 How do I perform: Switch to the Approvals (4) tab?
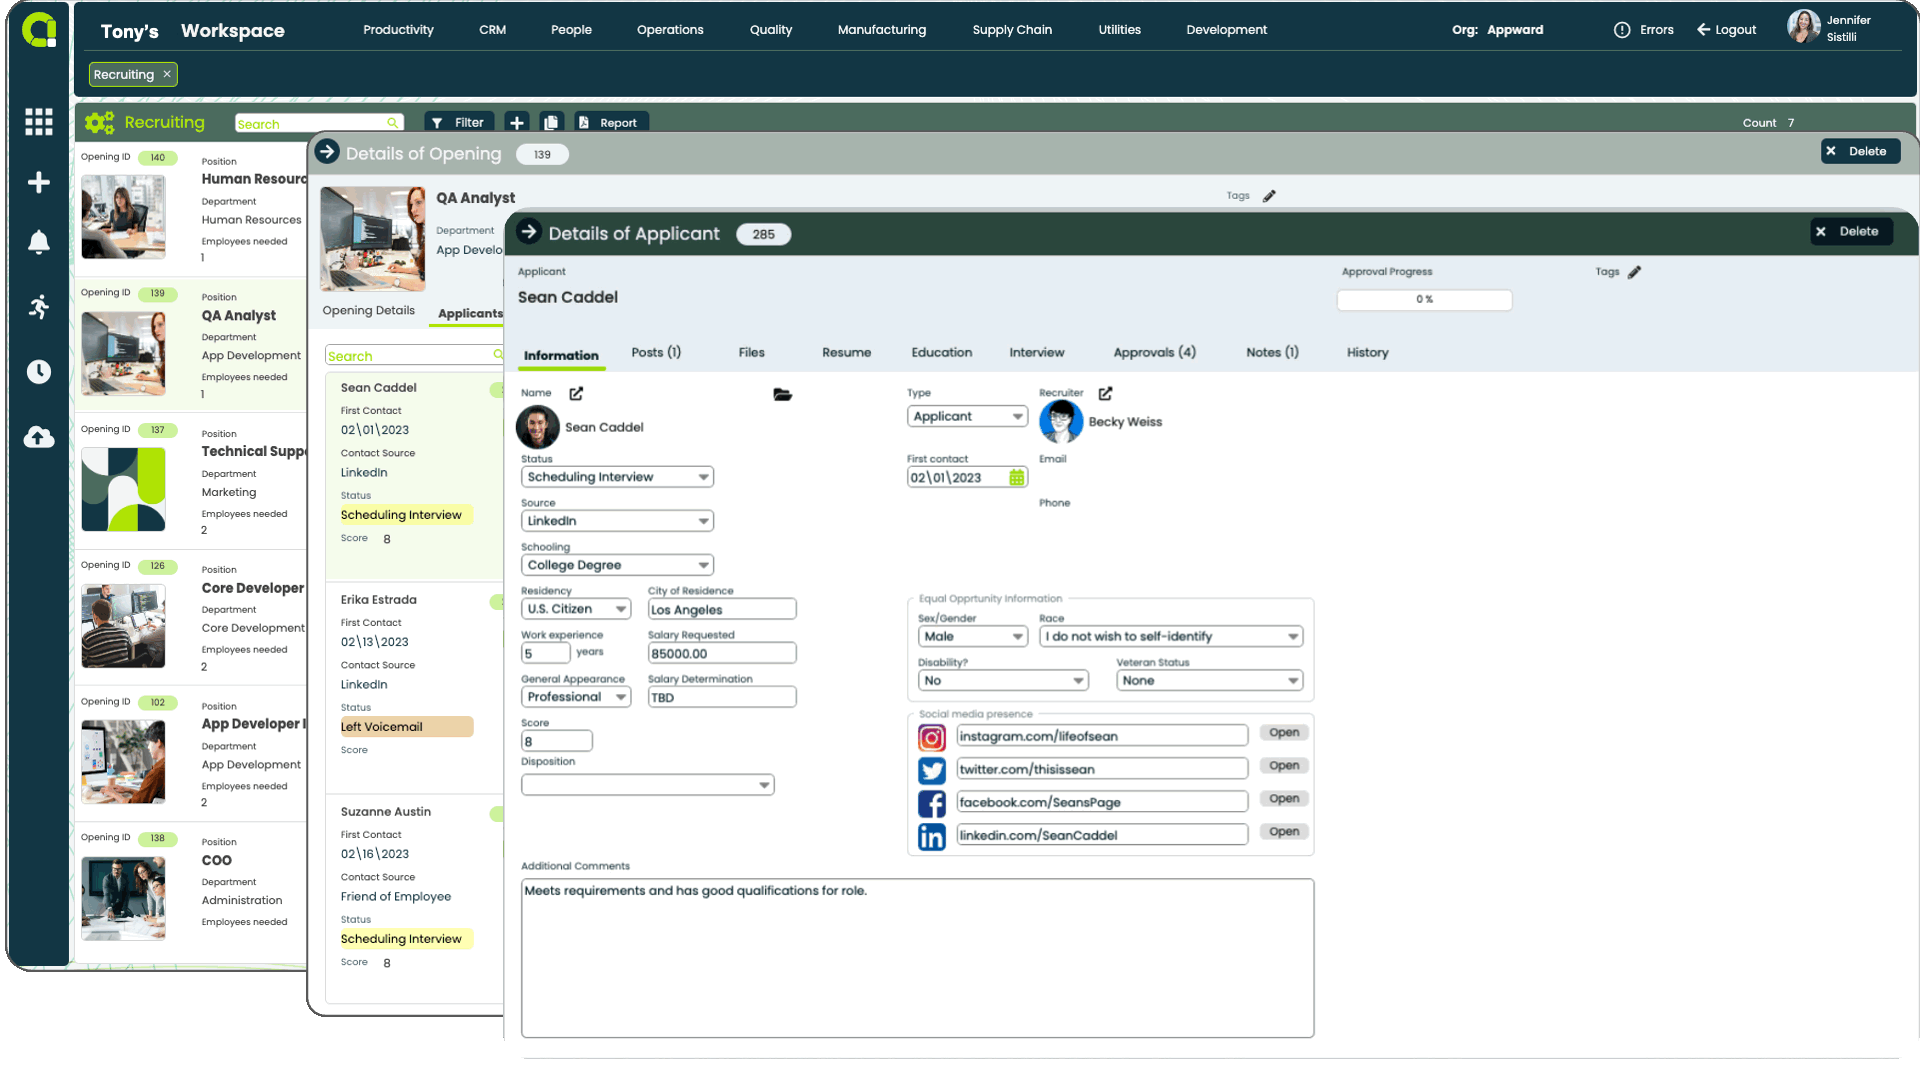tap(1155, 352)
